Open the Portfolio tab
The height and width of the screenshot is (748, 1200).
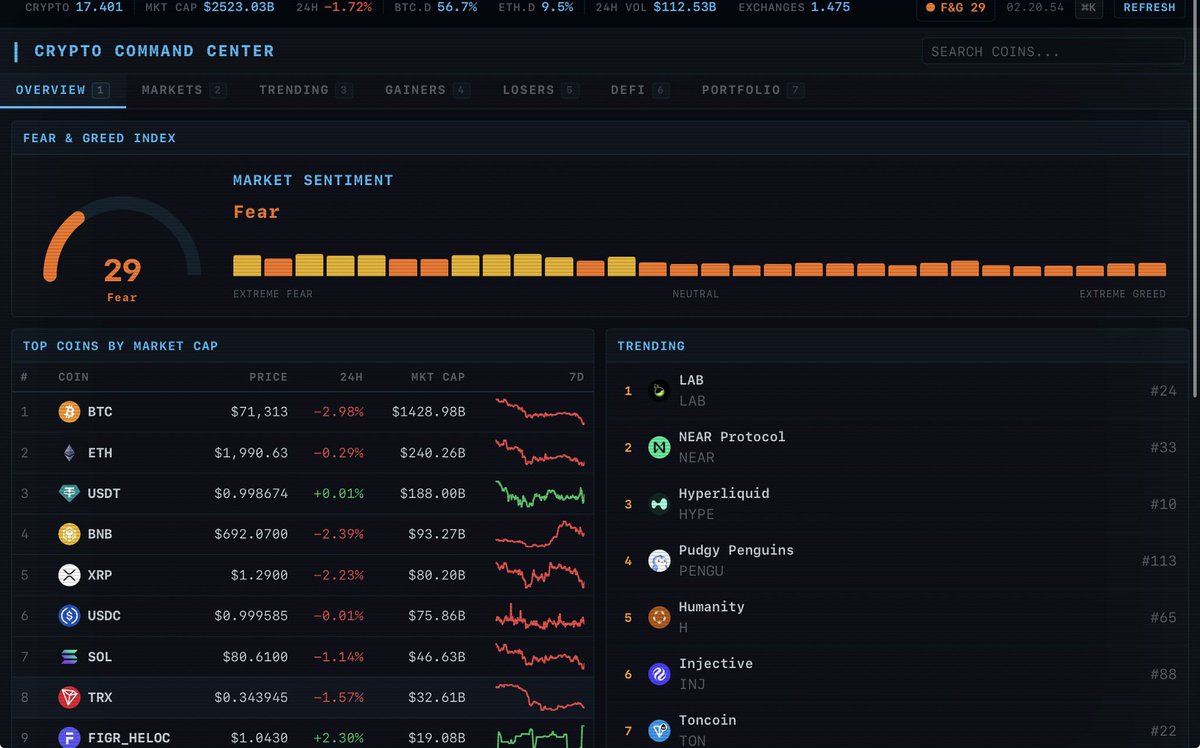[752, 90]
